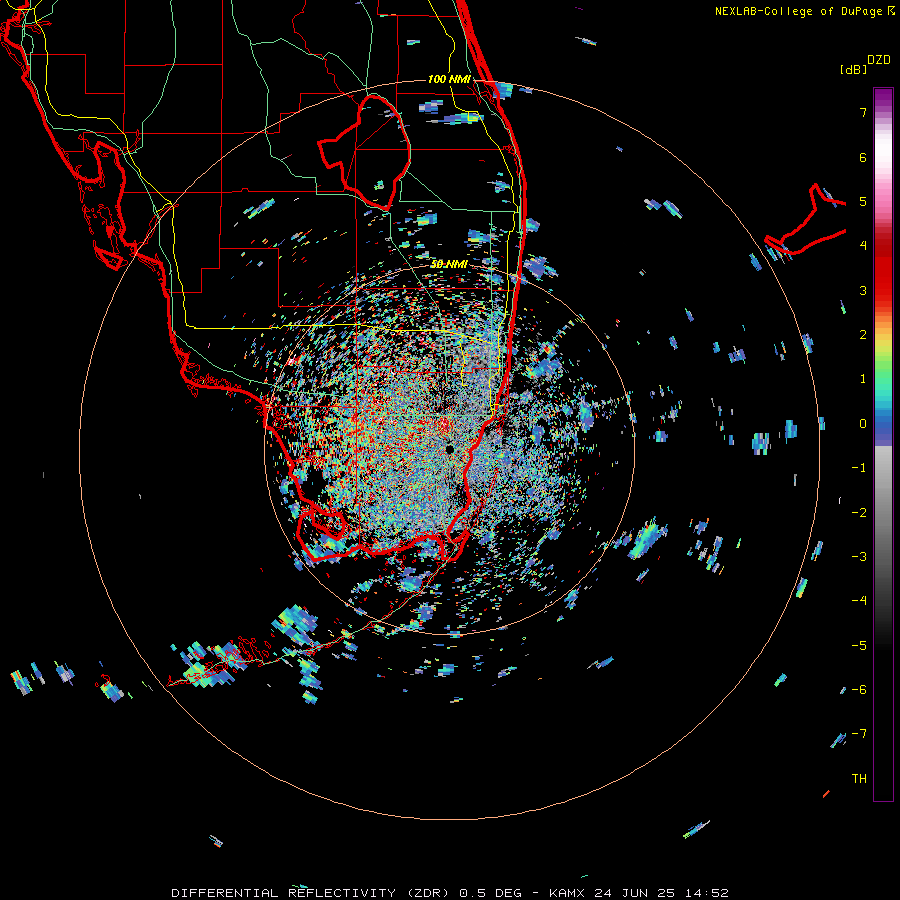Click the -6 value on color scale
This screenshot has width=900, height=900.
859,690
